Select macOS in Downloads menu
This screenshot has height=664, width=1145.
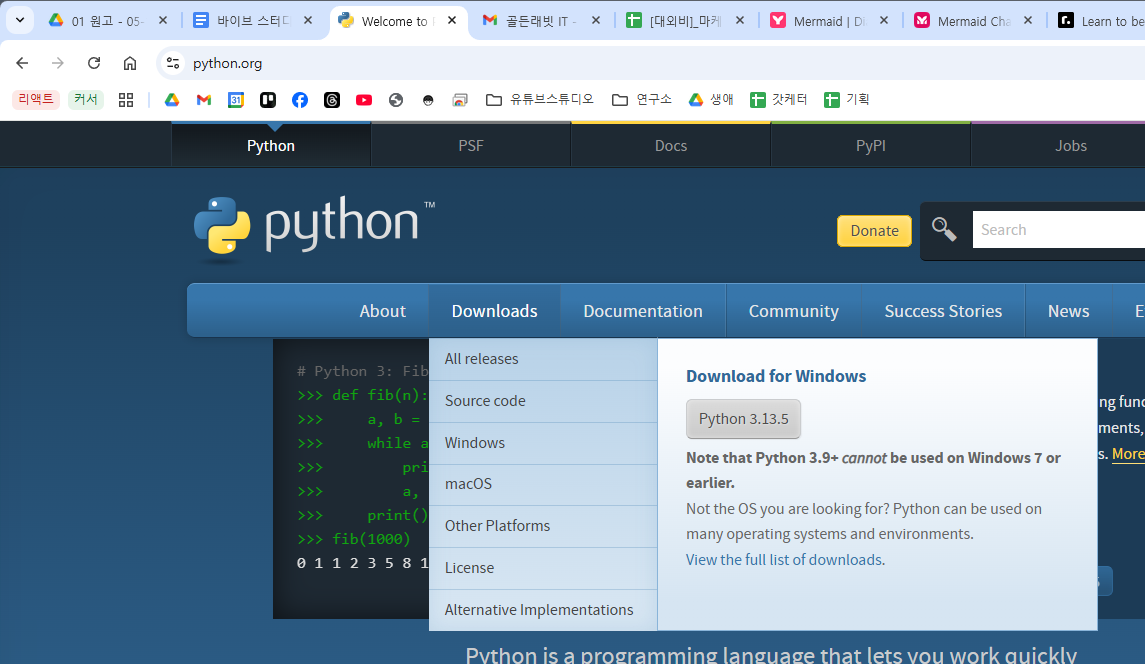(543, 484)
